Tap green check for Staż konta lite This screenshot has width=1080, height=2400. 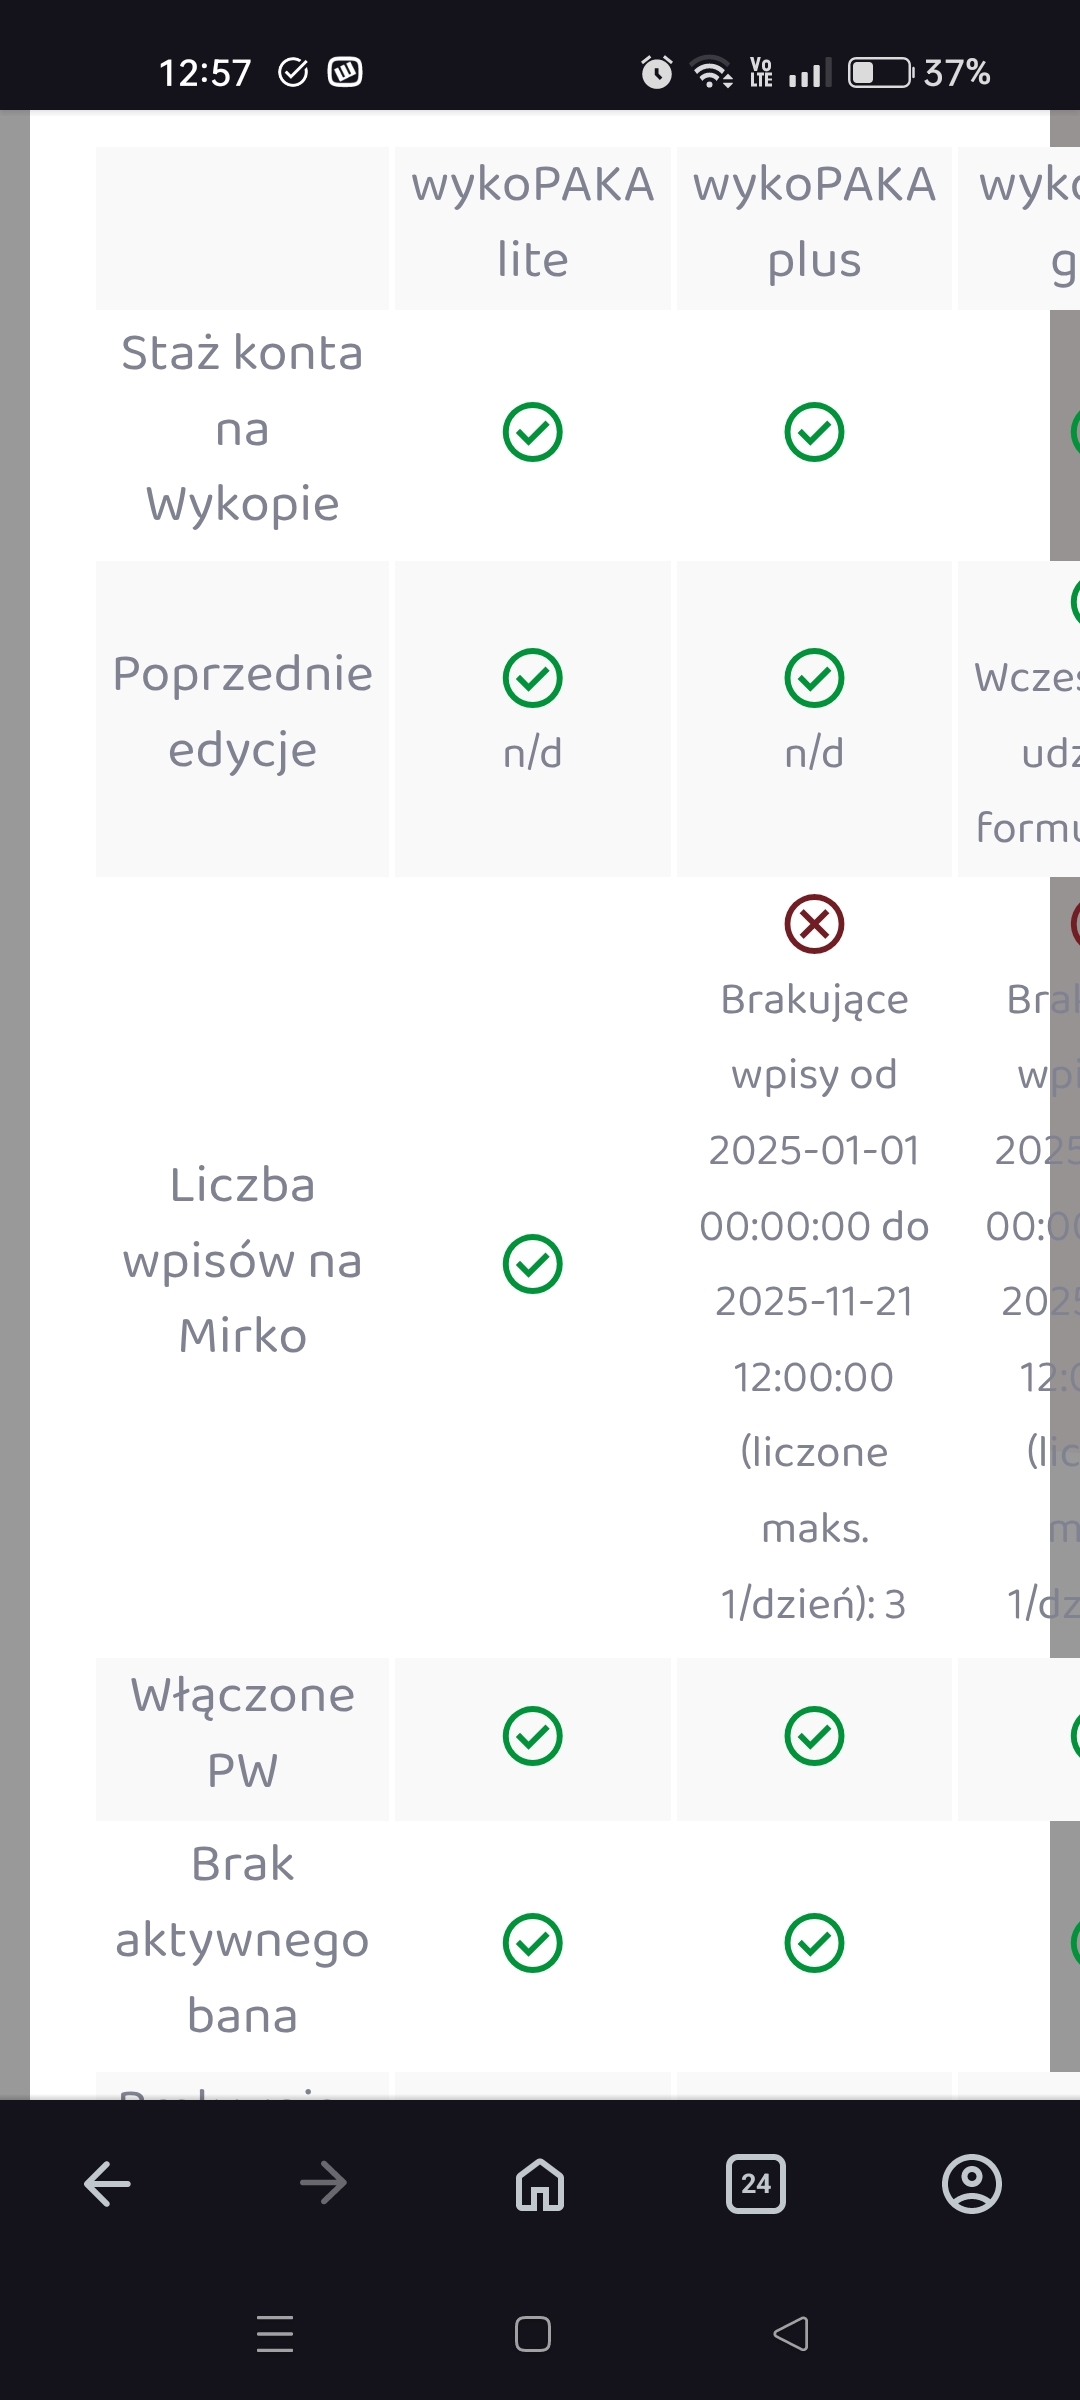[x=532, y=432]
